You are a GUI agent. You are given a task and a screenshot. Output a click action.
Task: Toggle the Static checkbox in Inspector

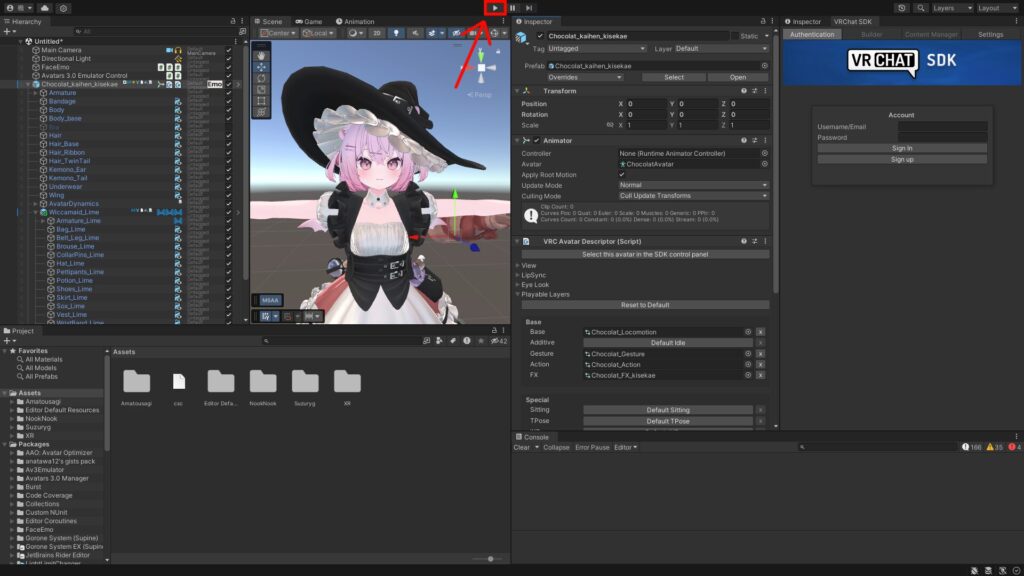tap(732, 36)
